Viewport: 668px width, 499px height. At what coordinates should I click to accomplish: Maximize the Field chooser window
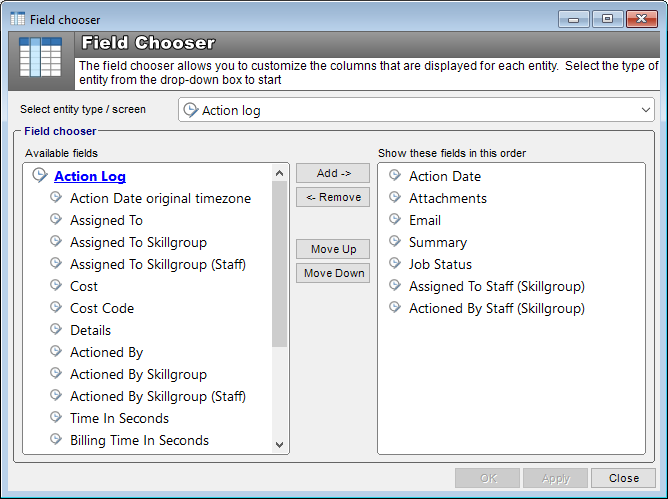click(x=608, y=19)
